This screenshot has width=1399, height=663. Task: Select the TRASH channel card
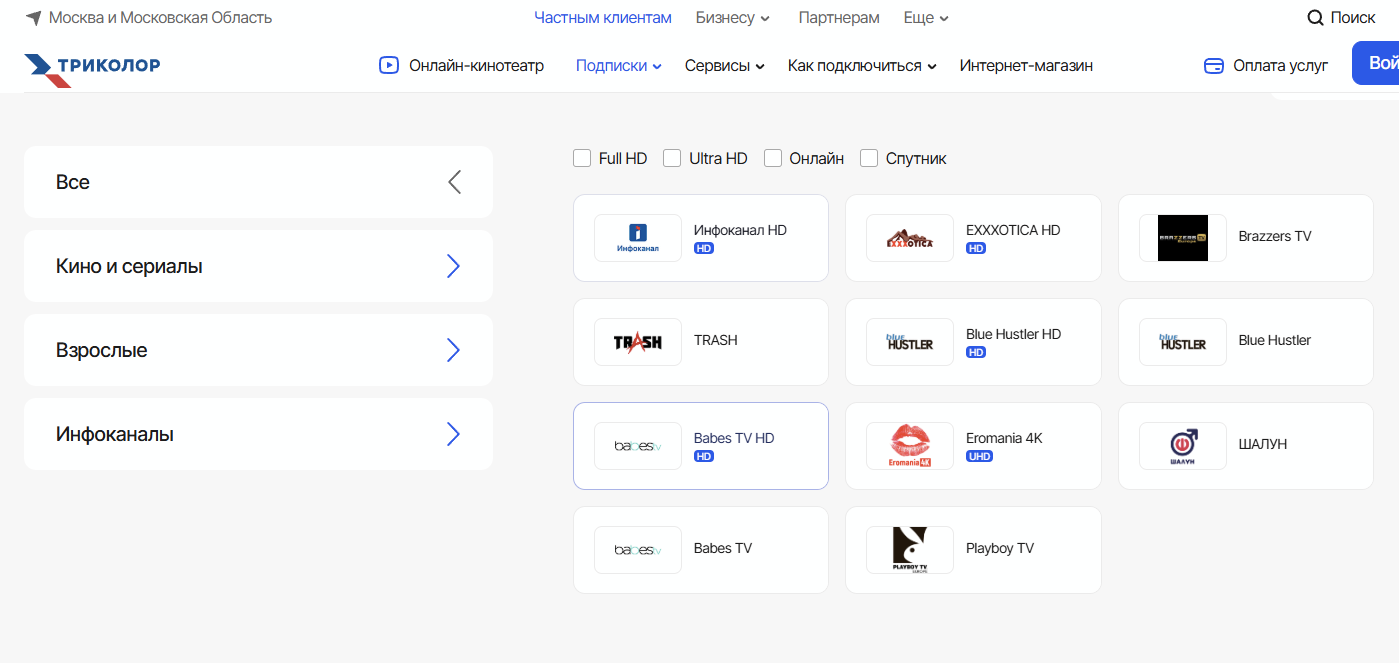tap(700, 342)
